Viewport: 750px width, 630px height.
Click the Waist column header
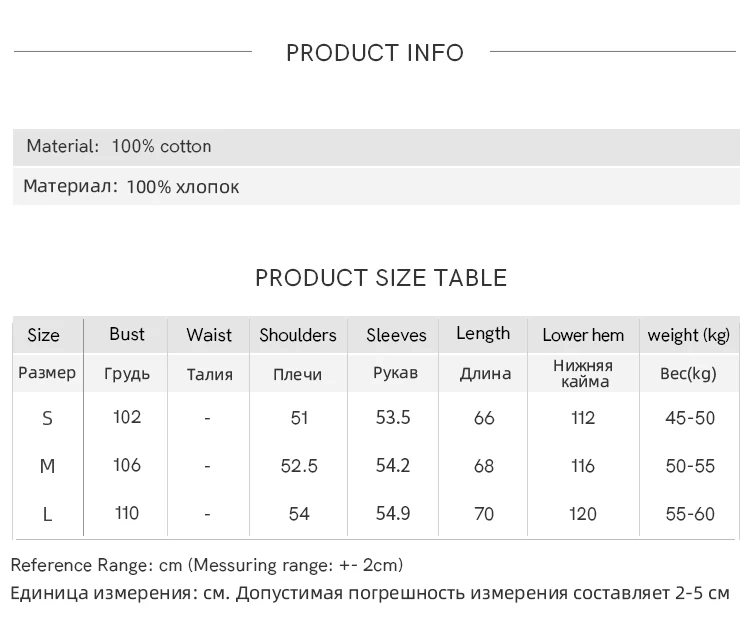click(209, 335)
